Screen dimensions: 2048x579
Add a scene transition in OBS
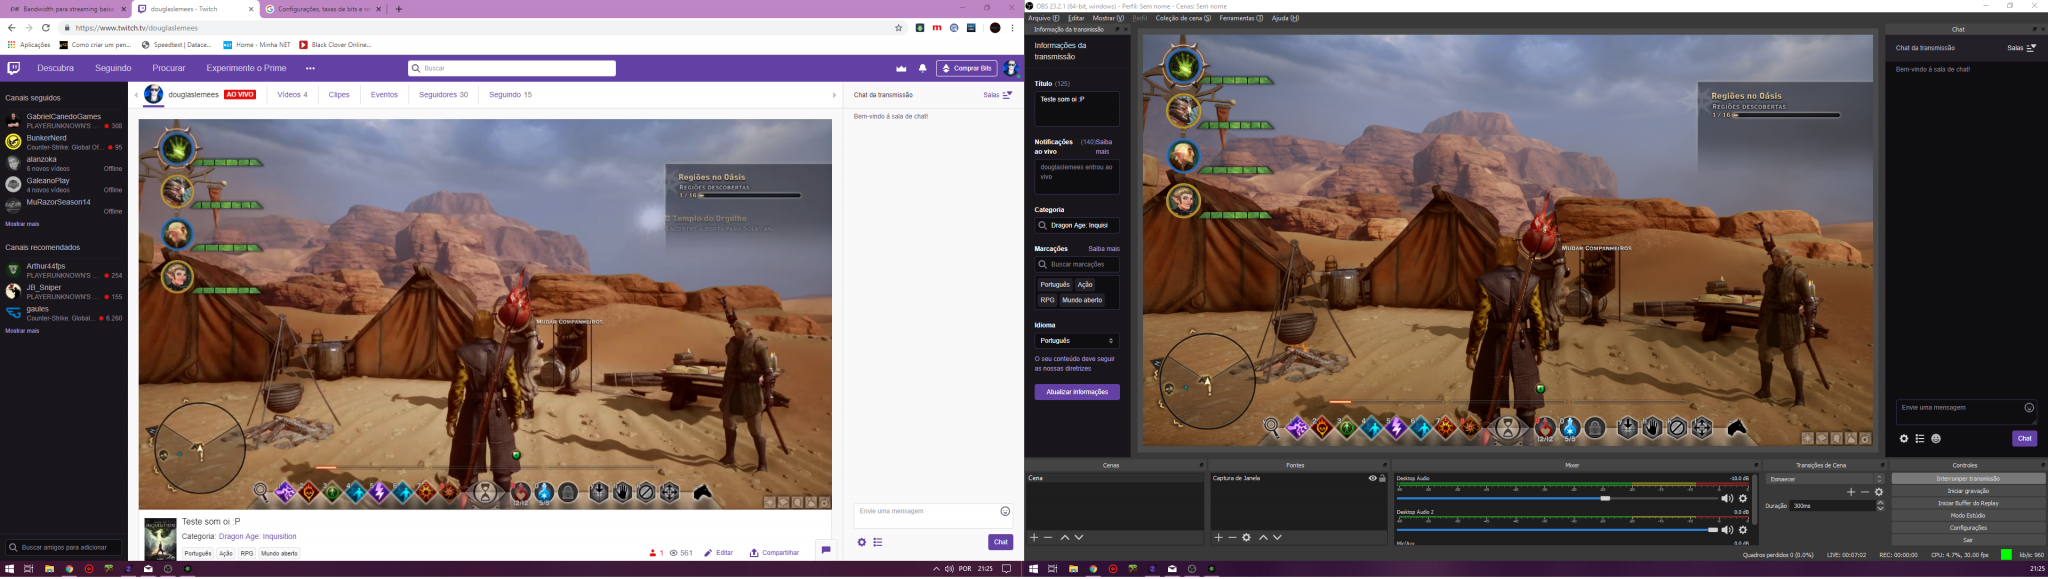click(x=1850, y=492)
